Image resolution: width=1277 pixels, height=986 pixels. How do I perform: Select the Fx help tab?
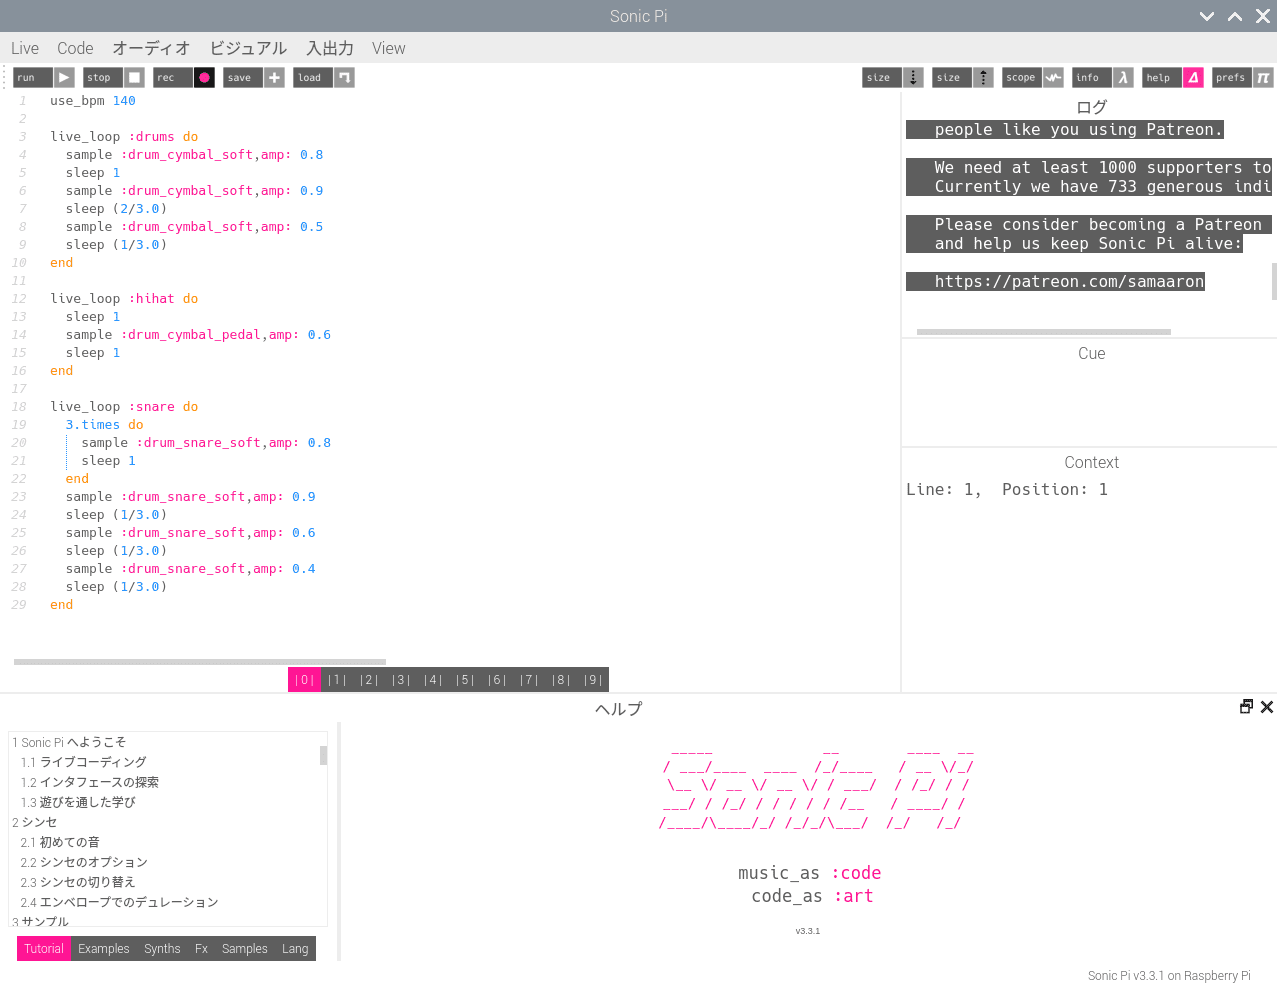pos(201,949)
